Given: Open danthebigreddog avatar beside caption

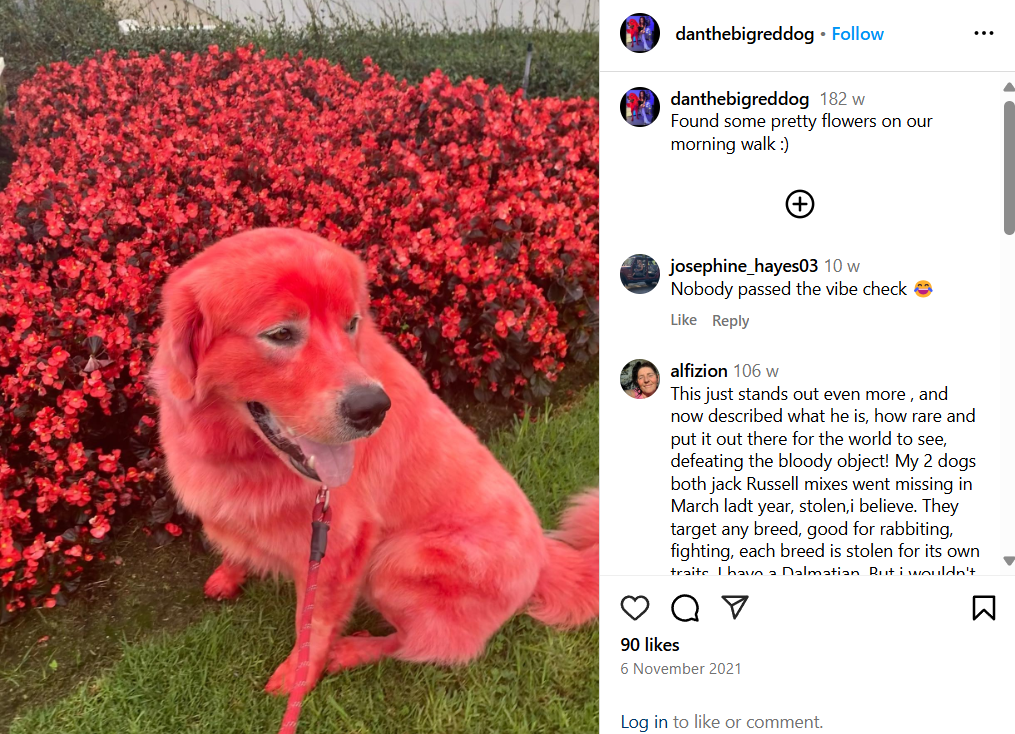Looking at the screenshot, I should tap(640, 107).
